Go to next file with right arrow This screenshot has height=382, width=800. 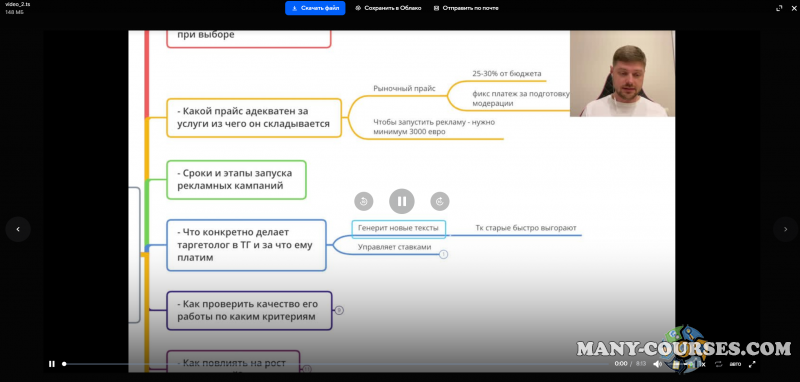[x=785, y=230]
